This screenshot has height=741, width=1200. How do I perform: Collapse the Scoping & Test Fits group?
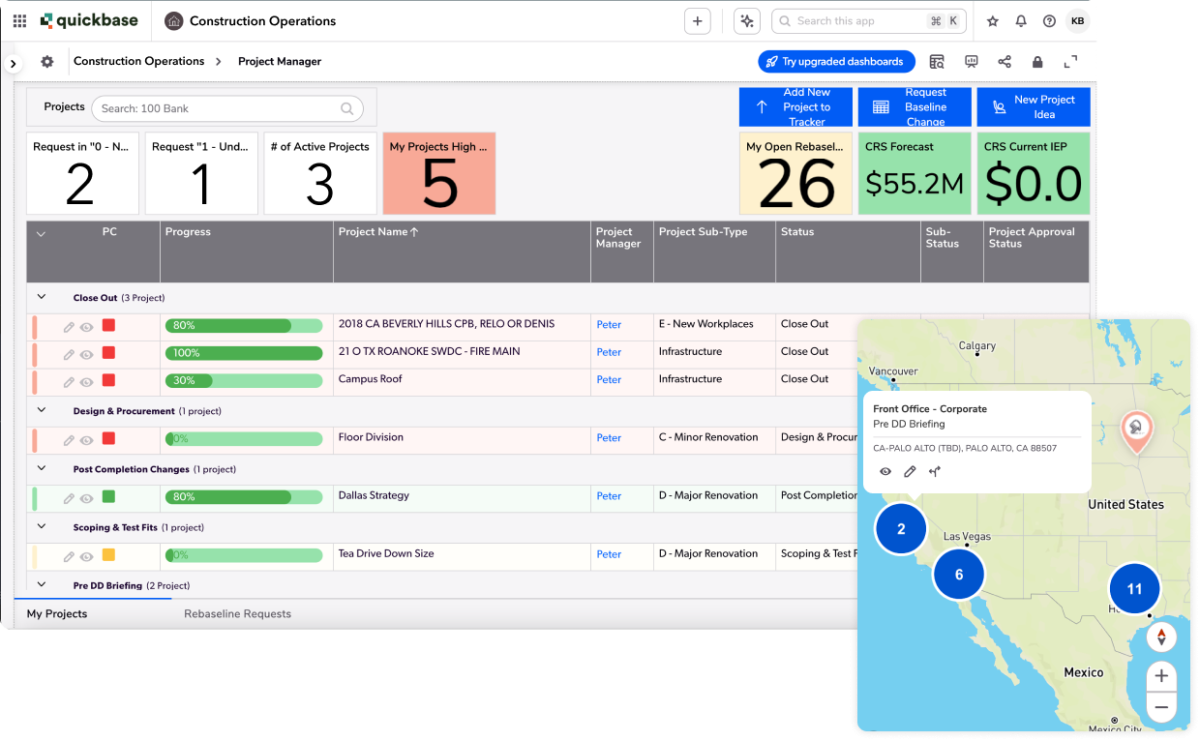[41, 526]
